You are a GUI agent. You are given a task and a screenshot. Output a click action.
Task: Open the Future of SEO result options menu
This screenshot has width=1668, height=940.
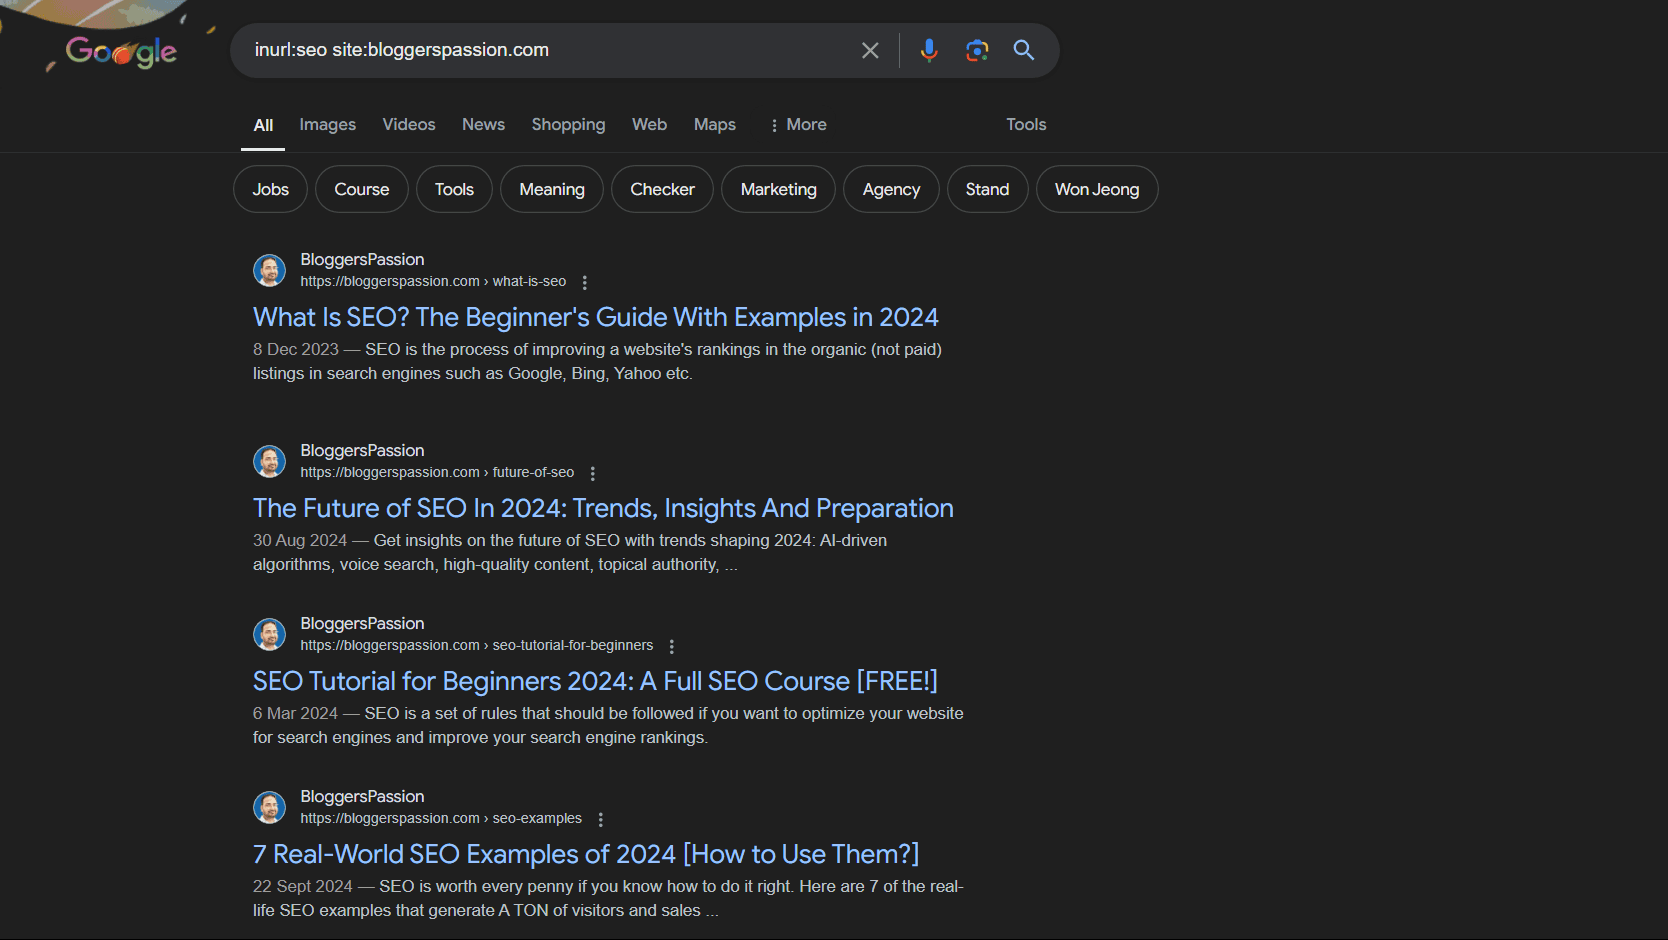tap(592, 472)
